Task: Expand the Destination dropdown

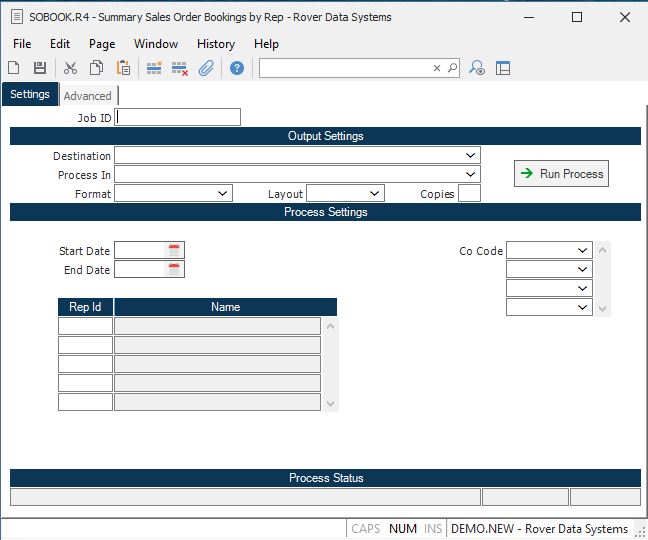Action: [470, 156]
